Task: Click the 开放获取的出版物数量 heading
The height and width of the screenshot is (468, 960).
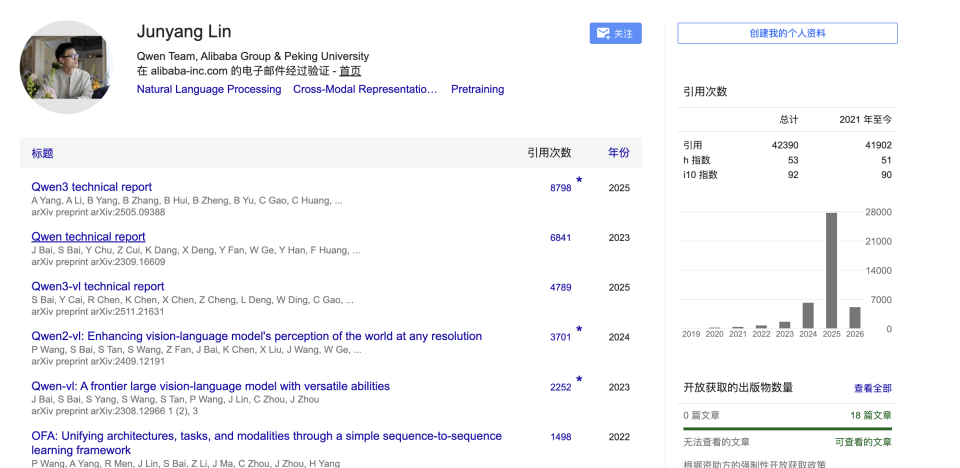Action: tap(738, 388)
